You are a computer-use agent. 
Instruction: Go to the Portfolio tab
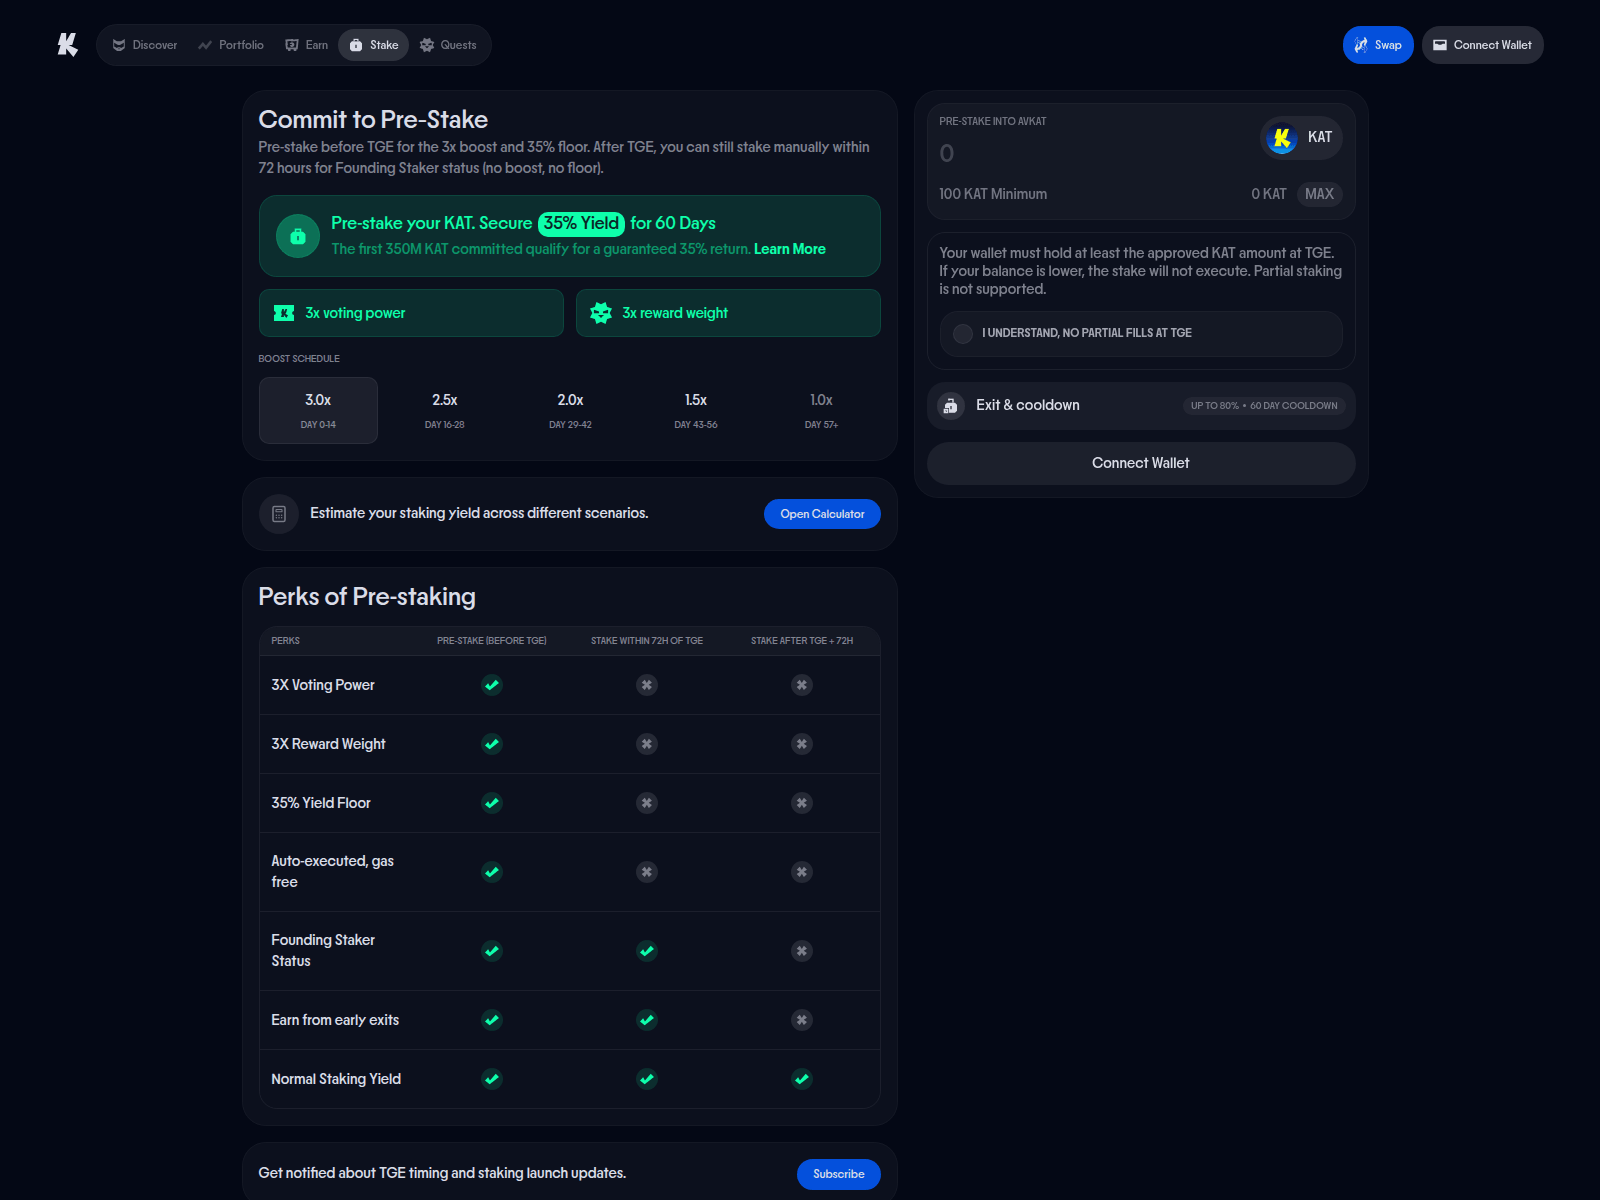pyautogui.click(x=231, y=45)
